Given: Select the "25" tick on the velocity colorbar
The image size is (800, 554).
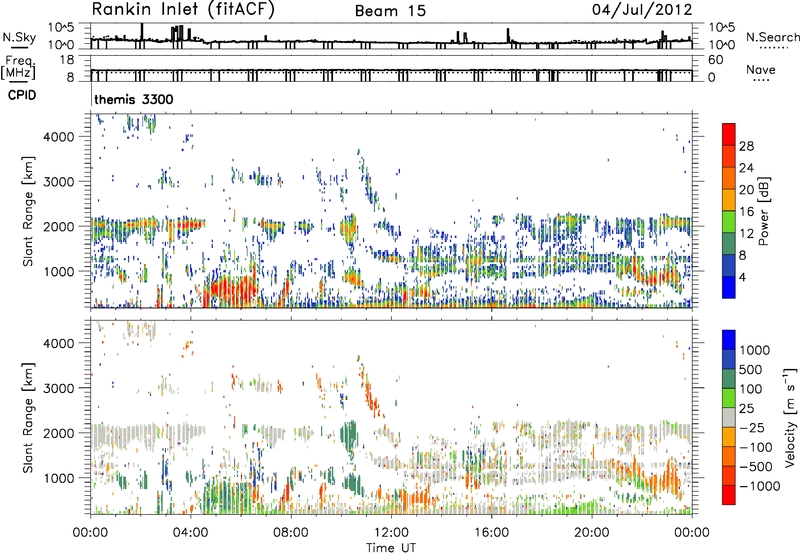Looking at the screenshot, I should pyautogui.click(x=746, y=408).
